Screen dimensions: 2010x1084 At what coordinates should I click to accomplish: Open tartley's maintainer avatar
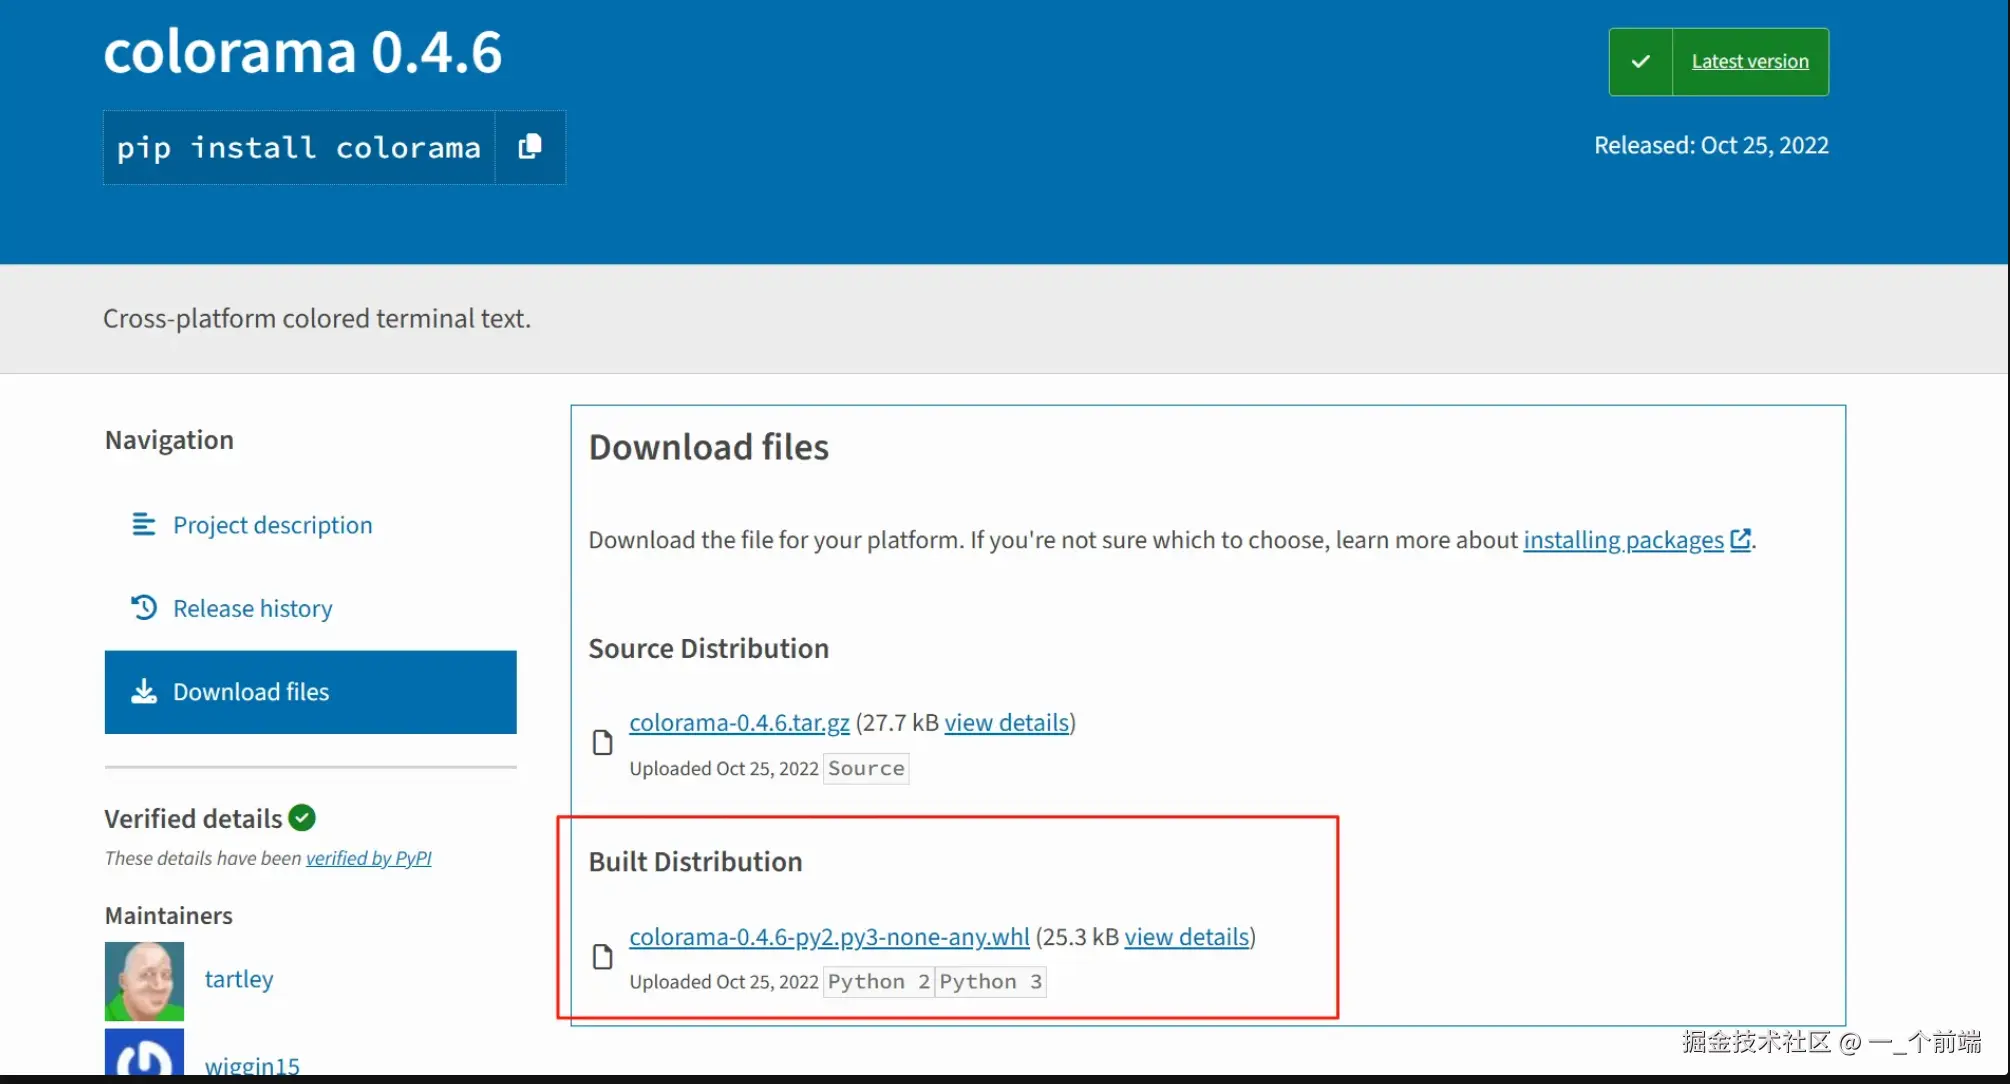pyautogui.click(x=144, y=980)
